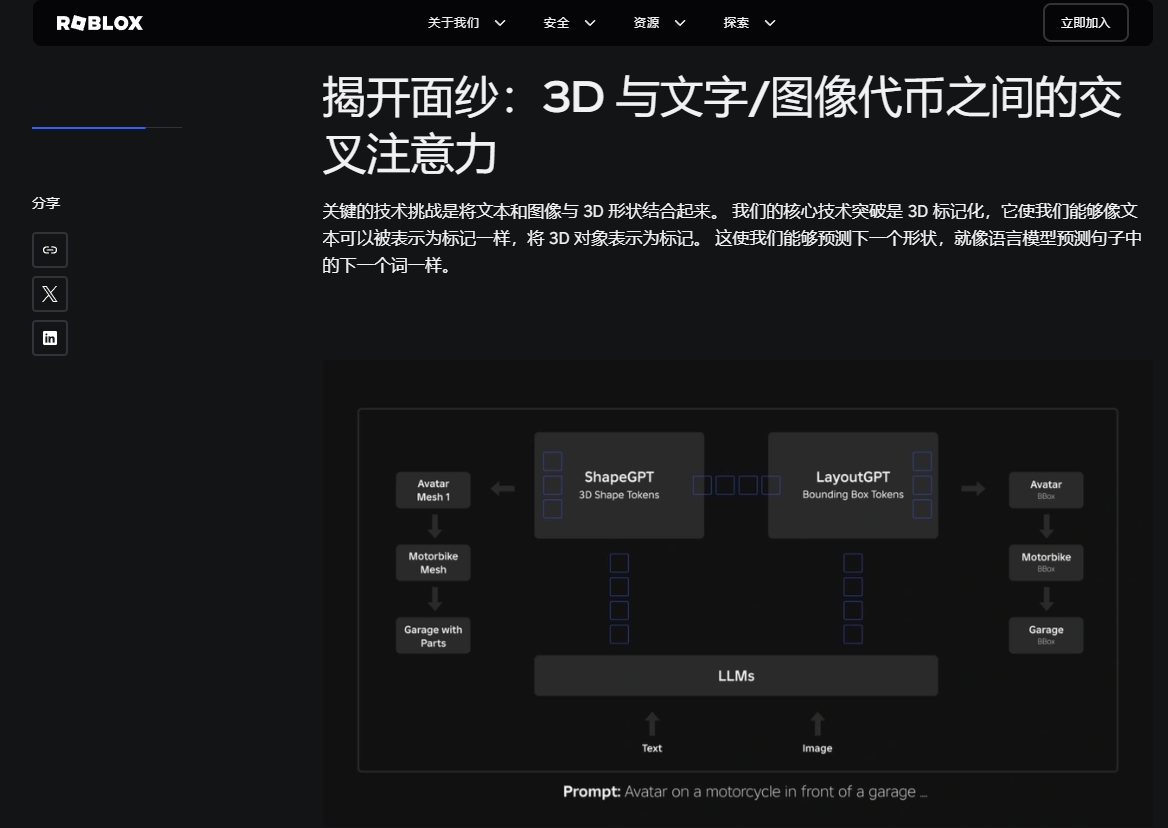Open the 探索 menu
The width and height of the screenshot is (1168, 828).
pyautogui.click(x=736, y=23)
